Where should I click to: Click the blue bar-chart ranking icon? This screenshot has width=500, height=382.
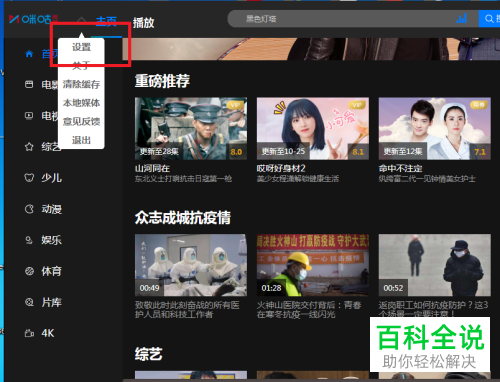coord(462,19)
